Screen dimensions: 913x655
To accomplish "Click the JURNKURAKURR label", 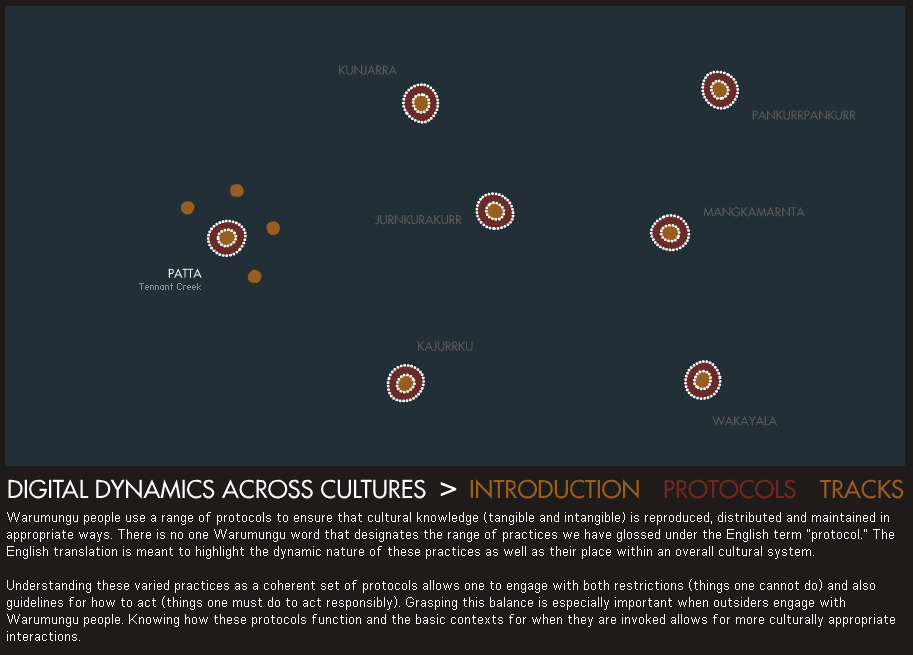I will [418, 220].
